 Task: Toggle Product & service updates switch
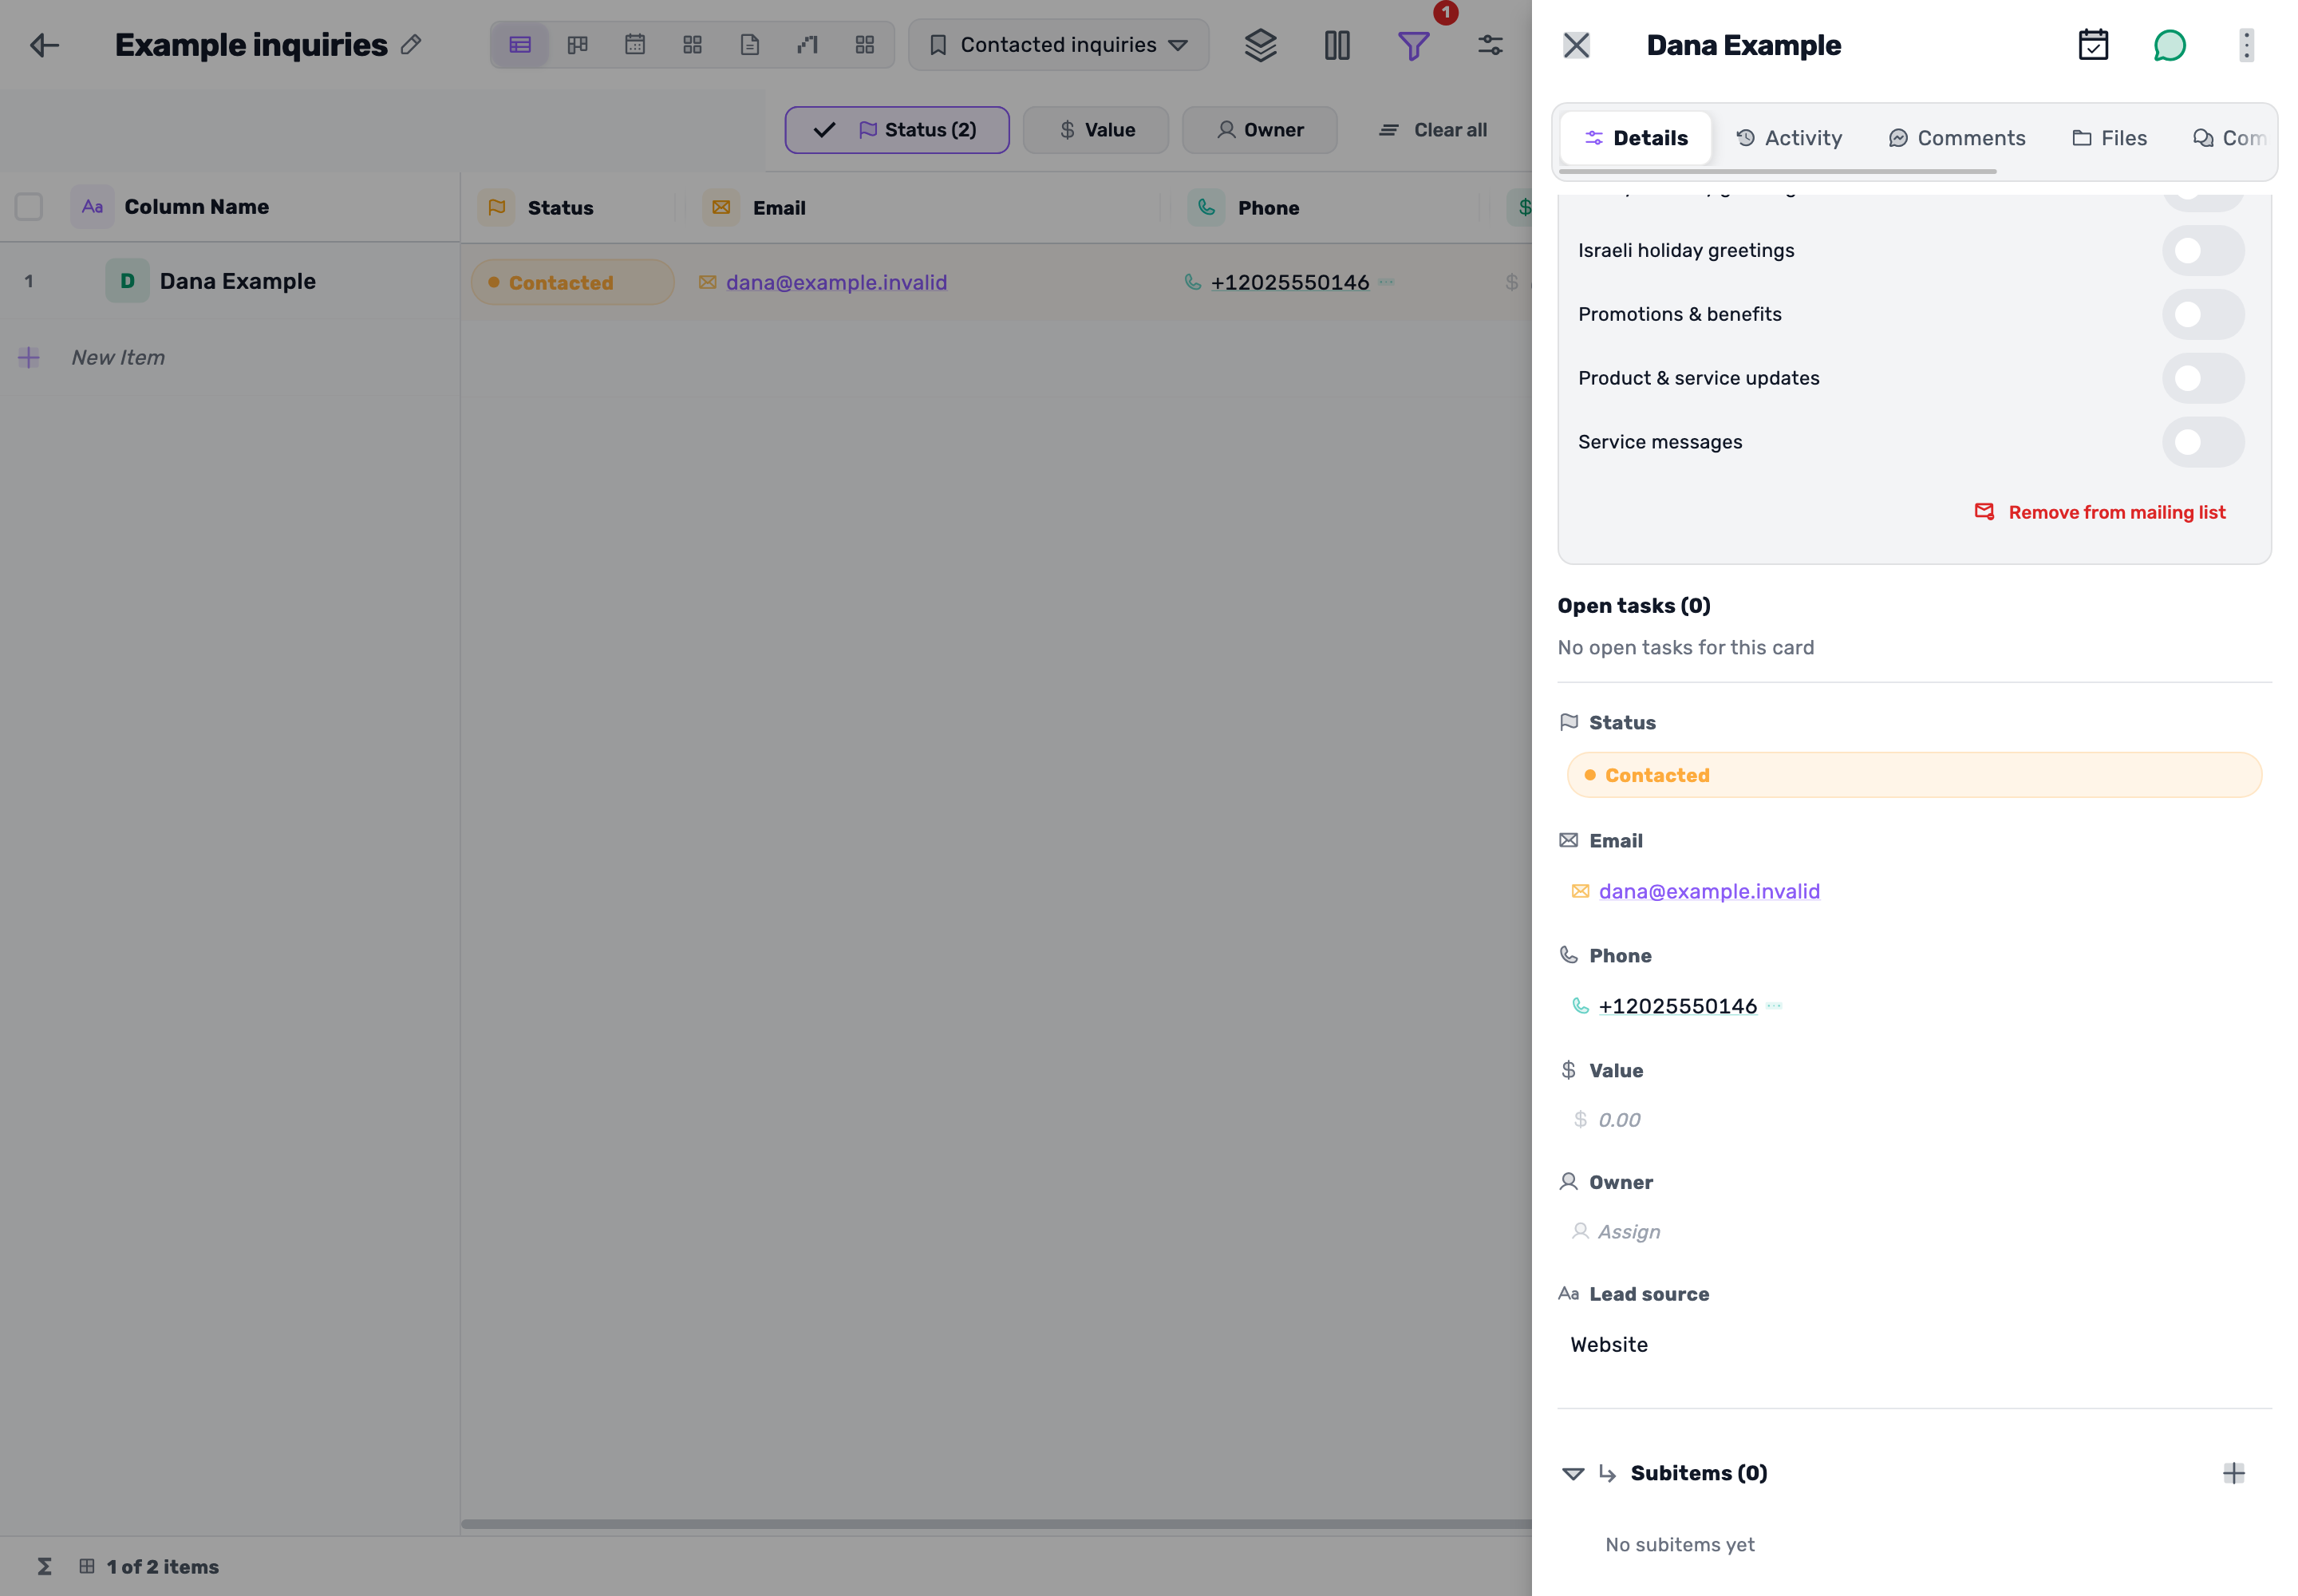2203,379
